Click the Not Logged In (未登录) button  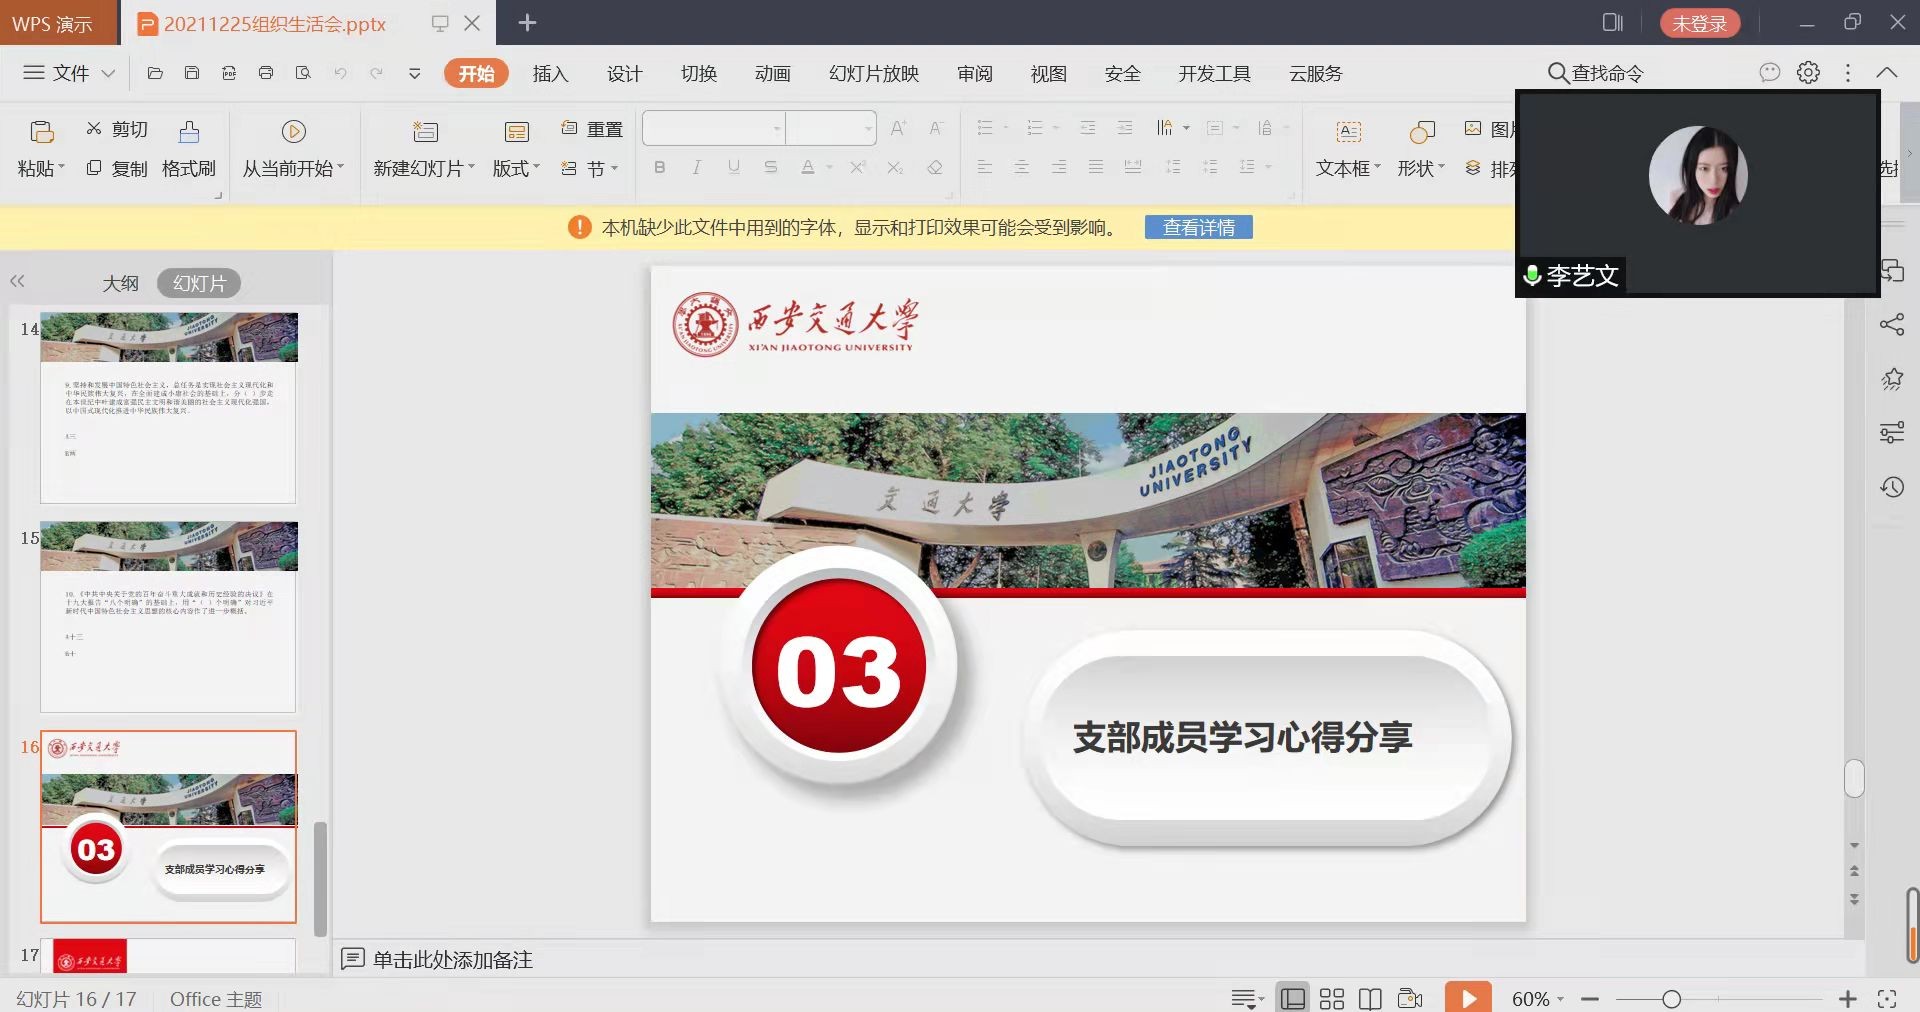pyautogui.click(x=1699, y=23)
